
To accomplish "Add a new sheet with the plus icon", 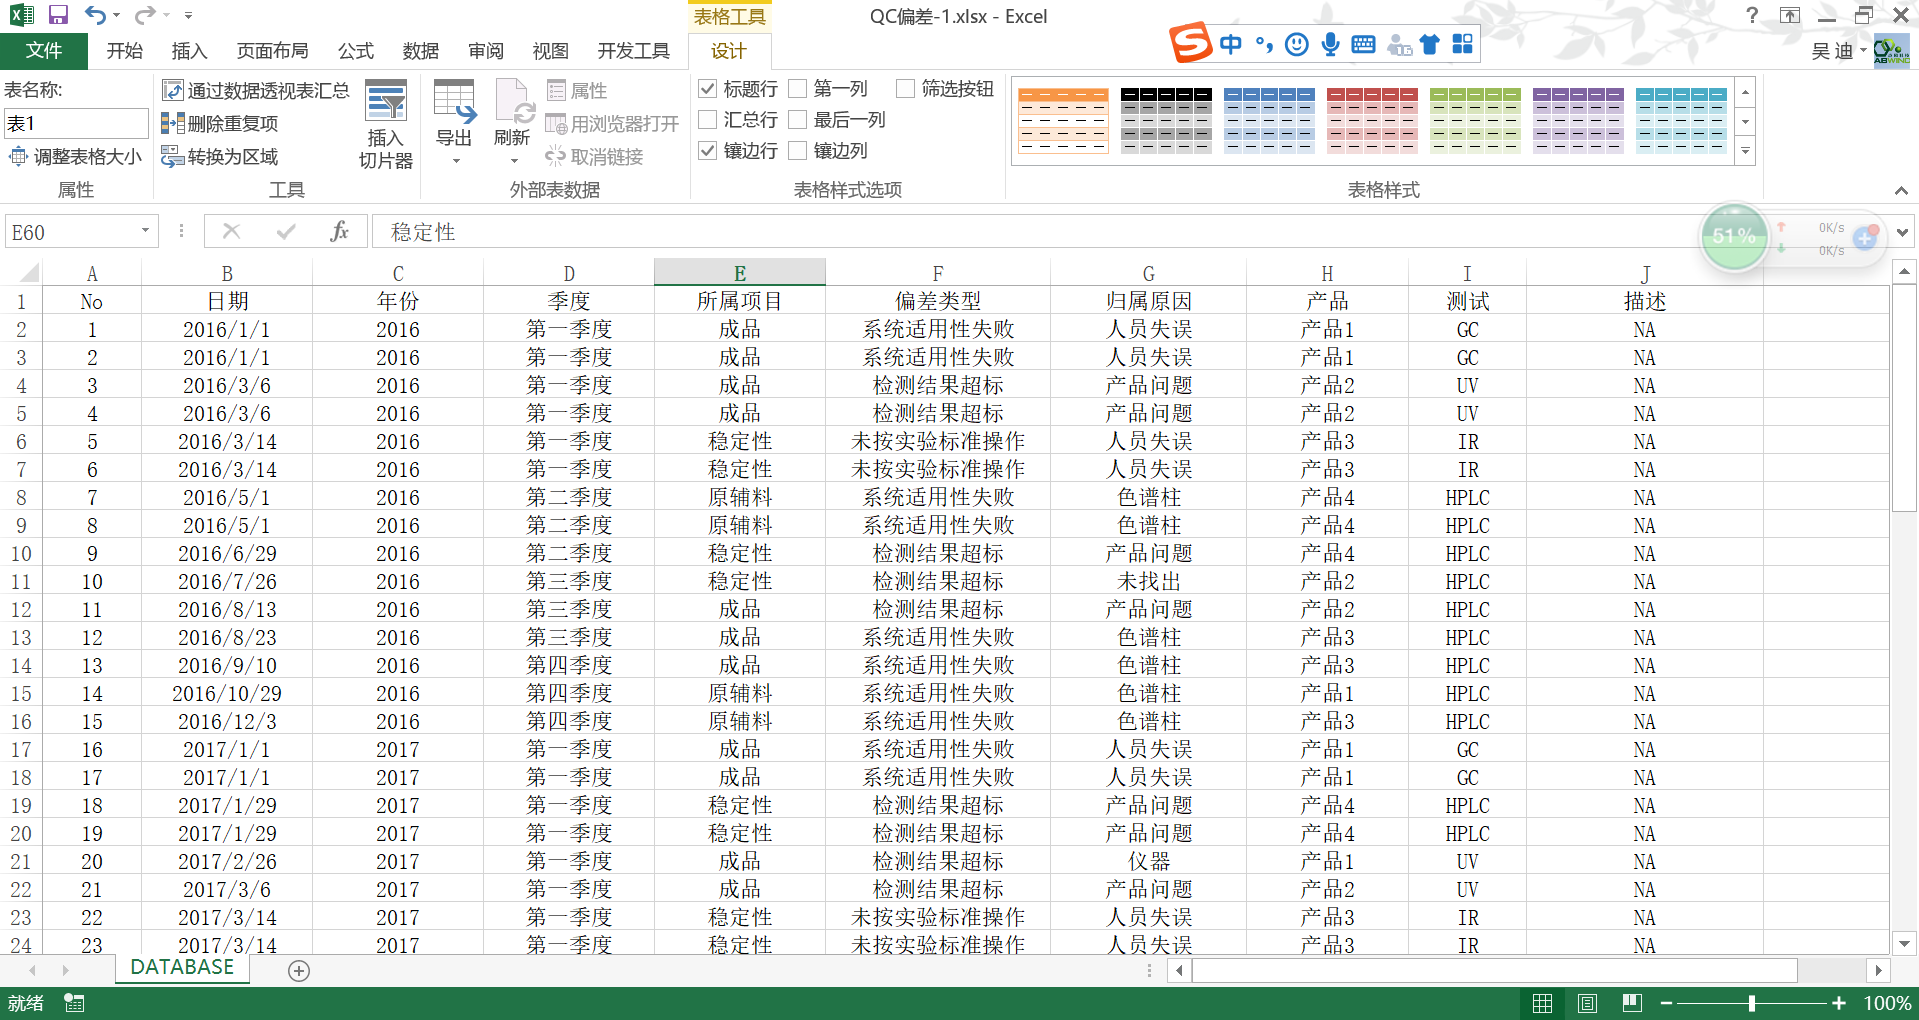I will tap(298, 970).
